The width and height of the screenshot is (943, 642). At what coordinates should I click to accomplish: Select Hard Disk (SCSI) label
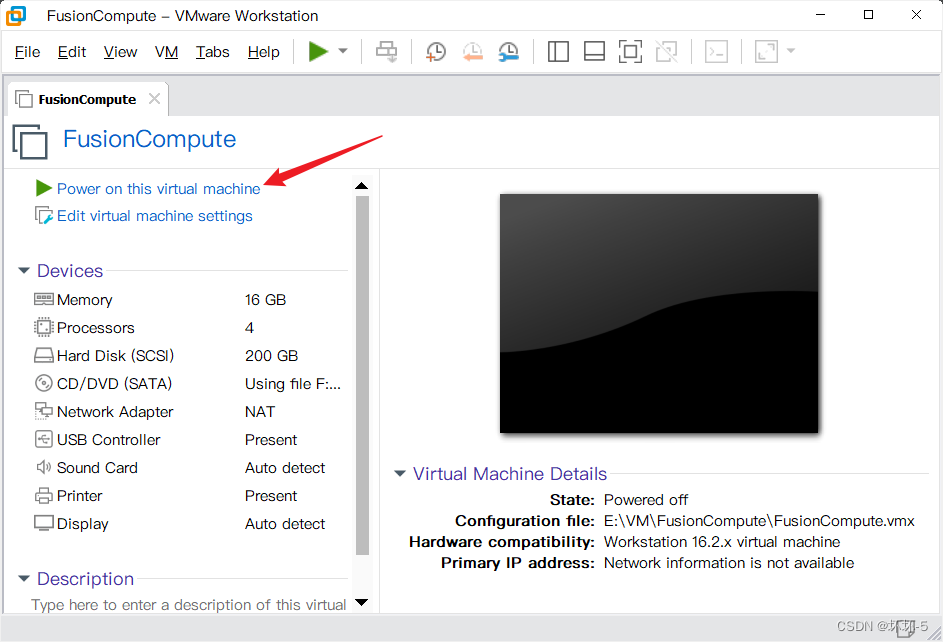[115, 356]
